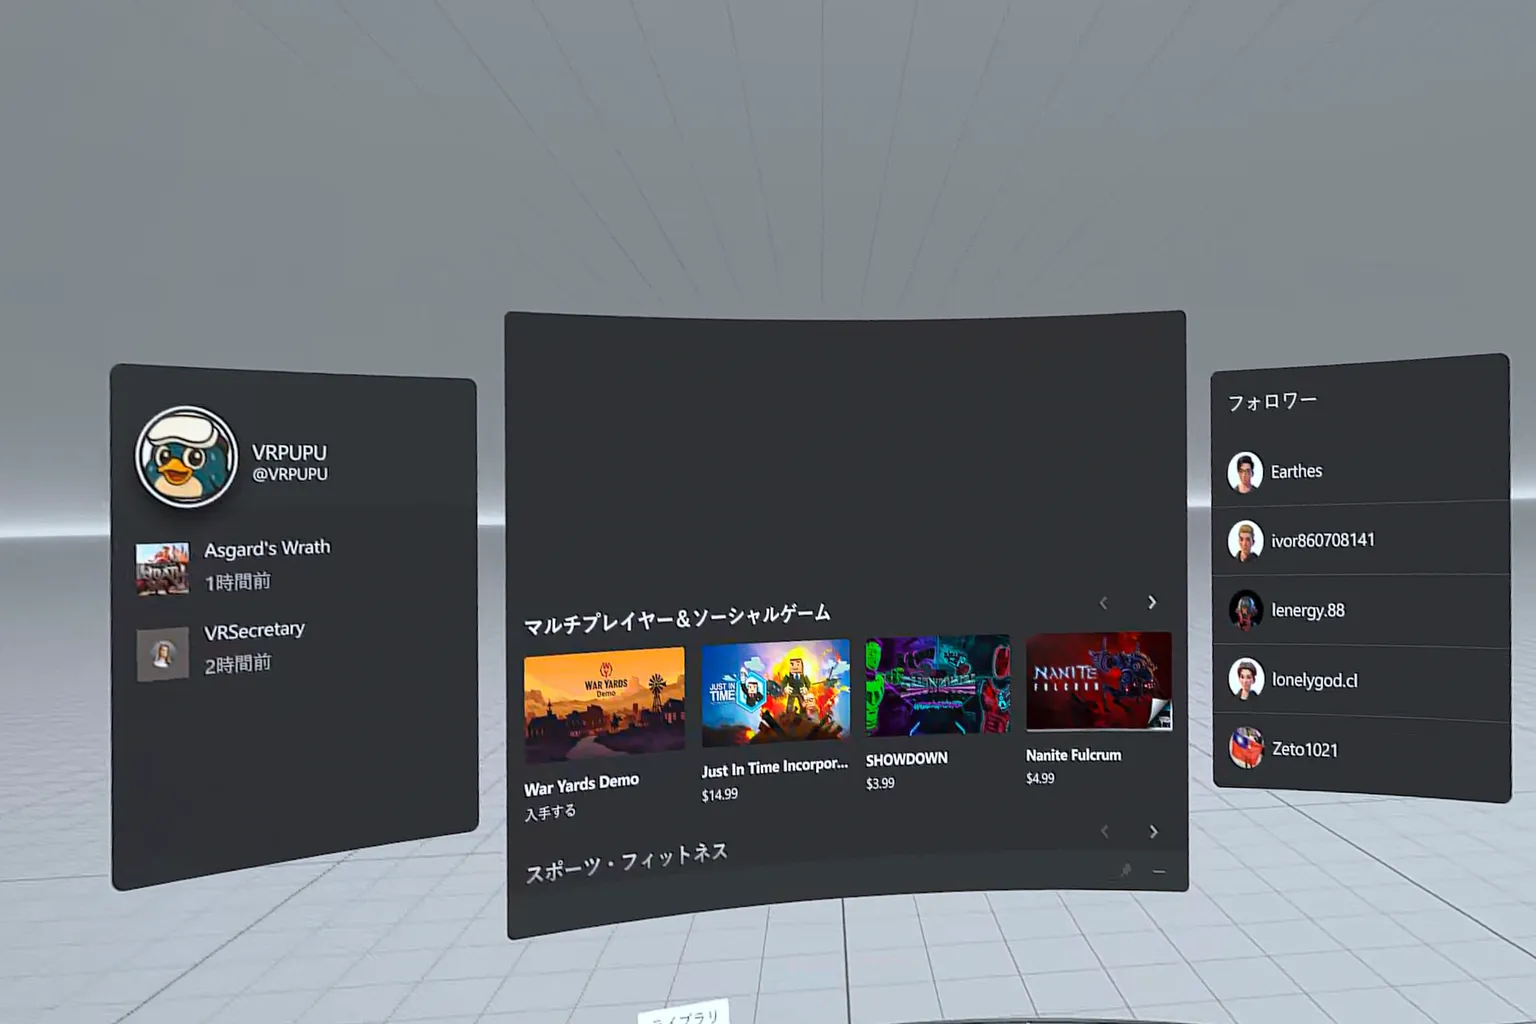Show previous sports and fitness items
1536x1024 pixels.
[1105, 832]
